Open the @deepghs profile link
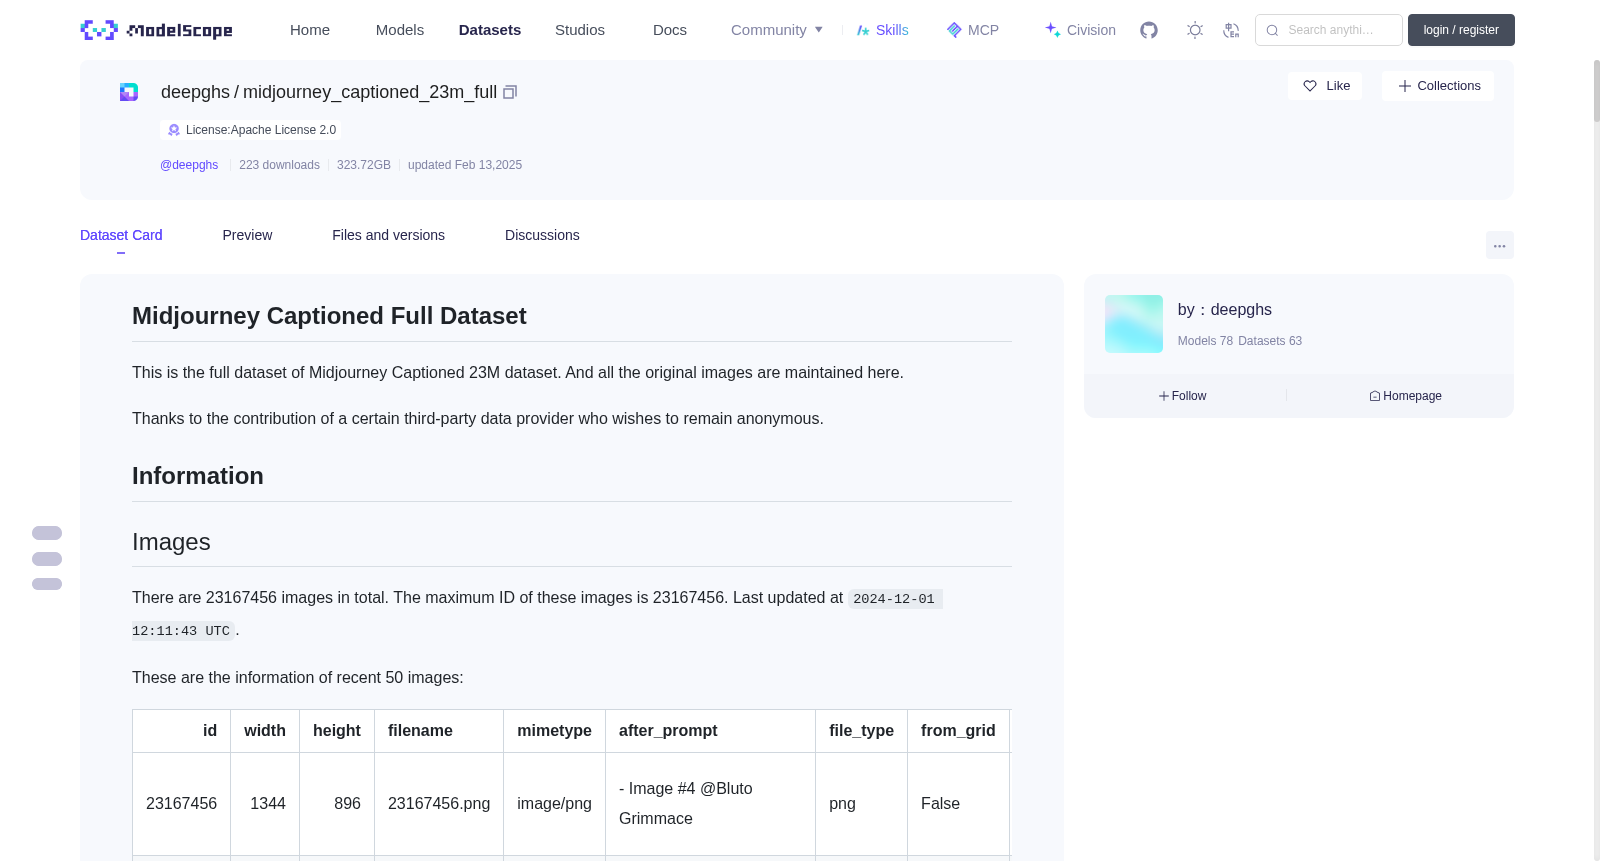Screen dimensions: 1600x861 pyautogui.click(x=189, y=165)
